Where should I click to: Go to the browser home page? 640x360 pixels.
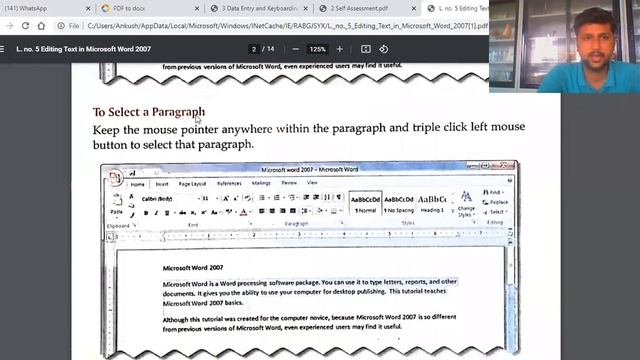point(41,26)
